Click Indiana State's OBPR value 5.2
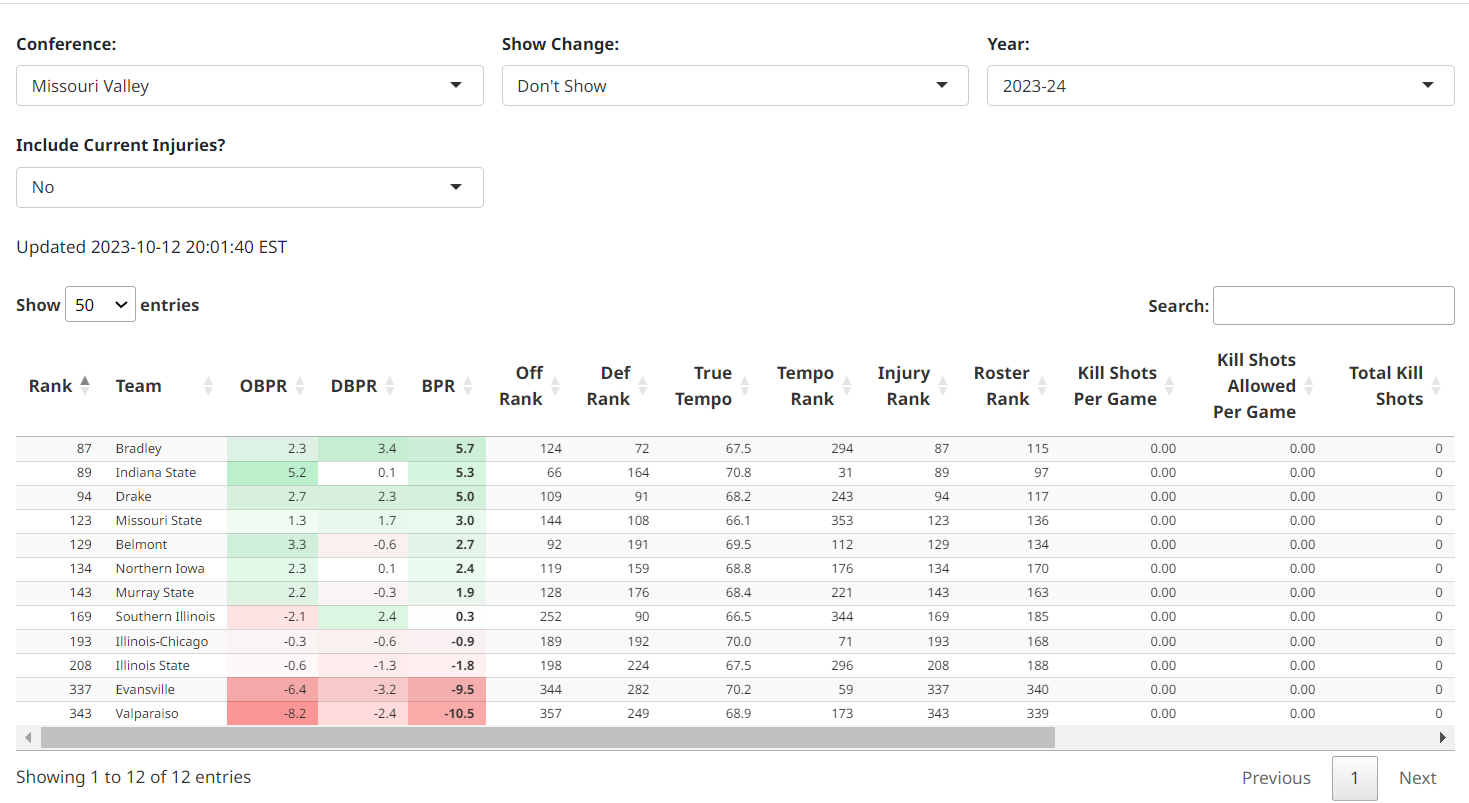 (x=296, y=473)
